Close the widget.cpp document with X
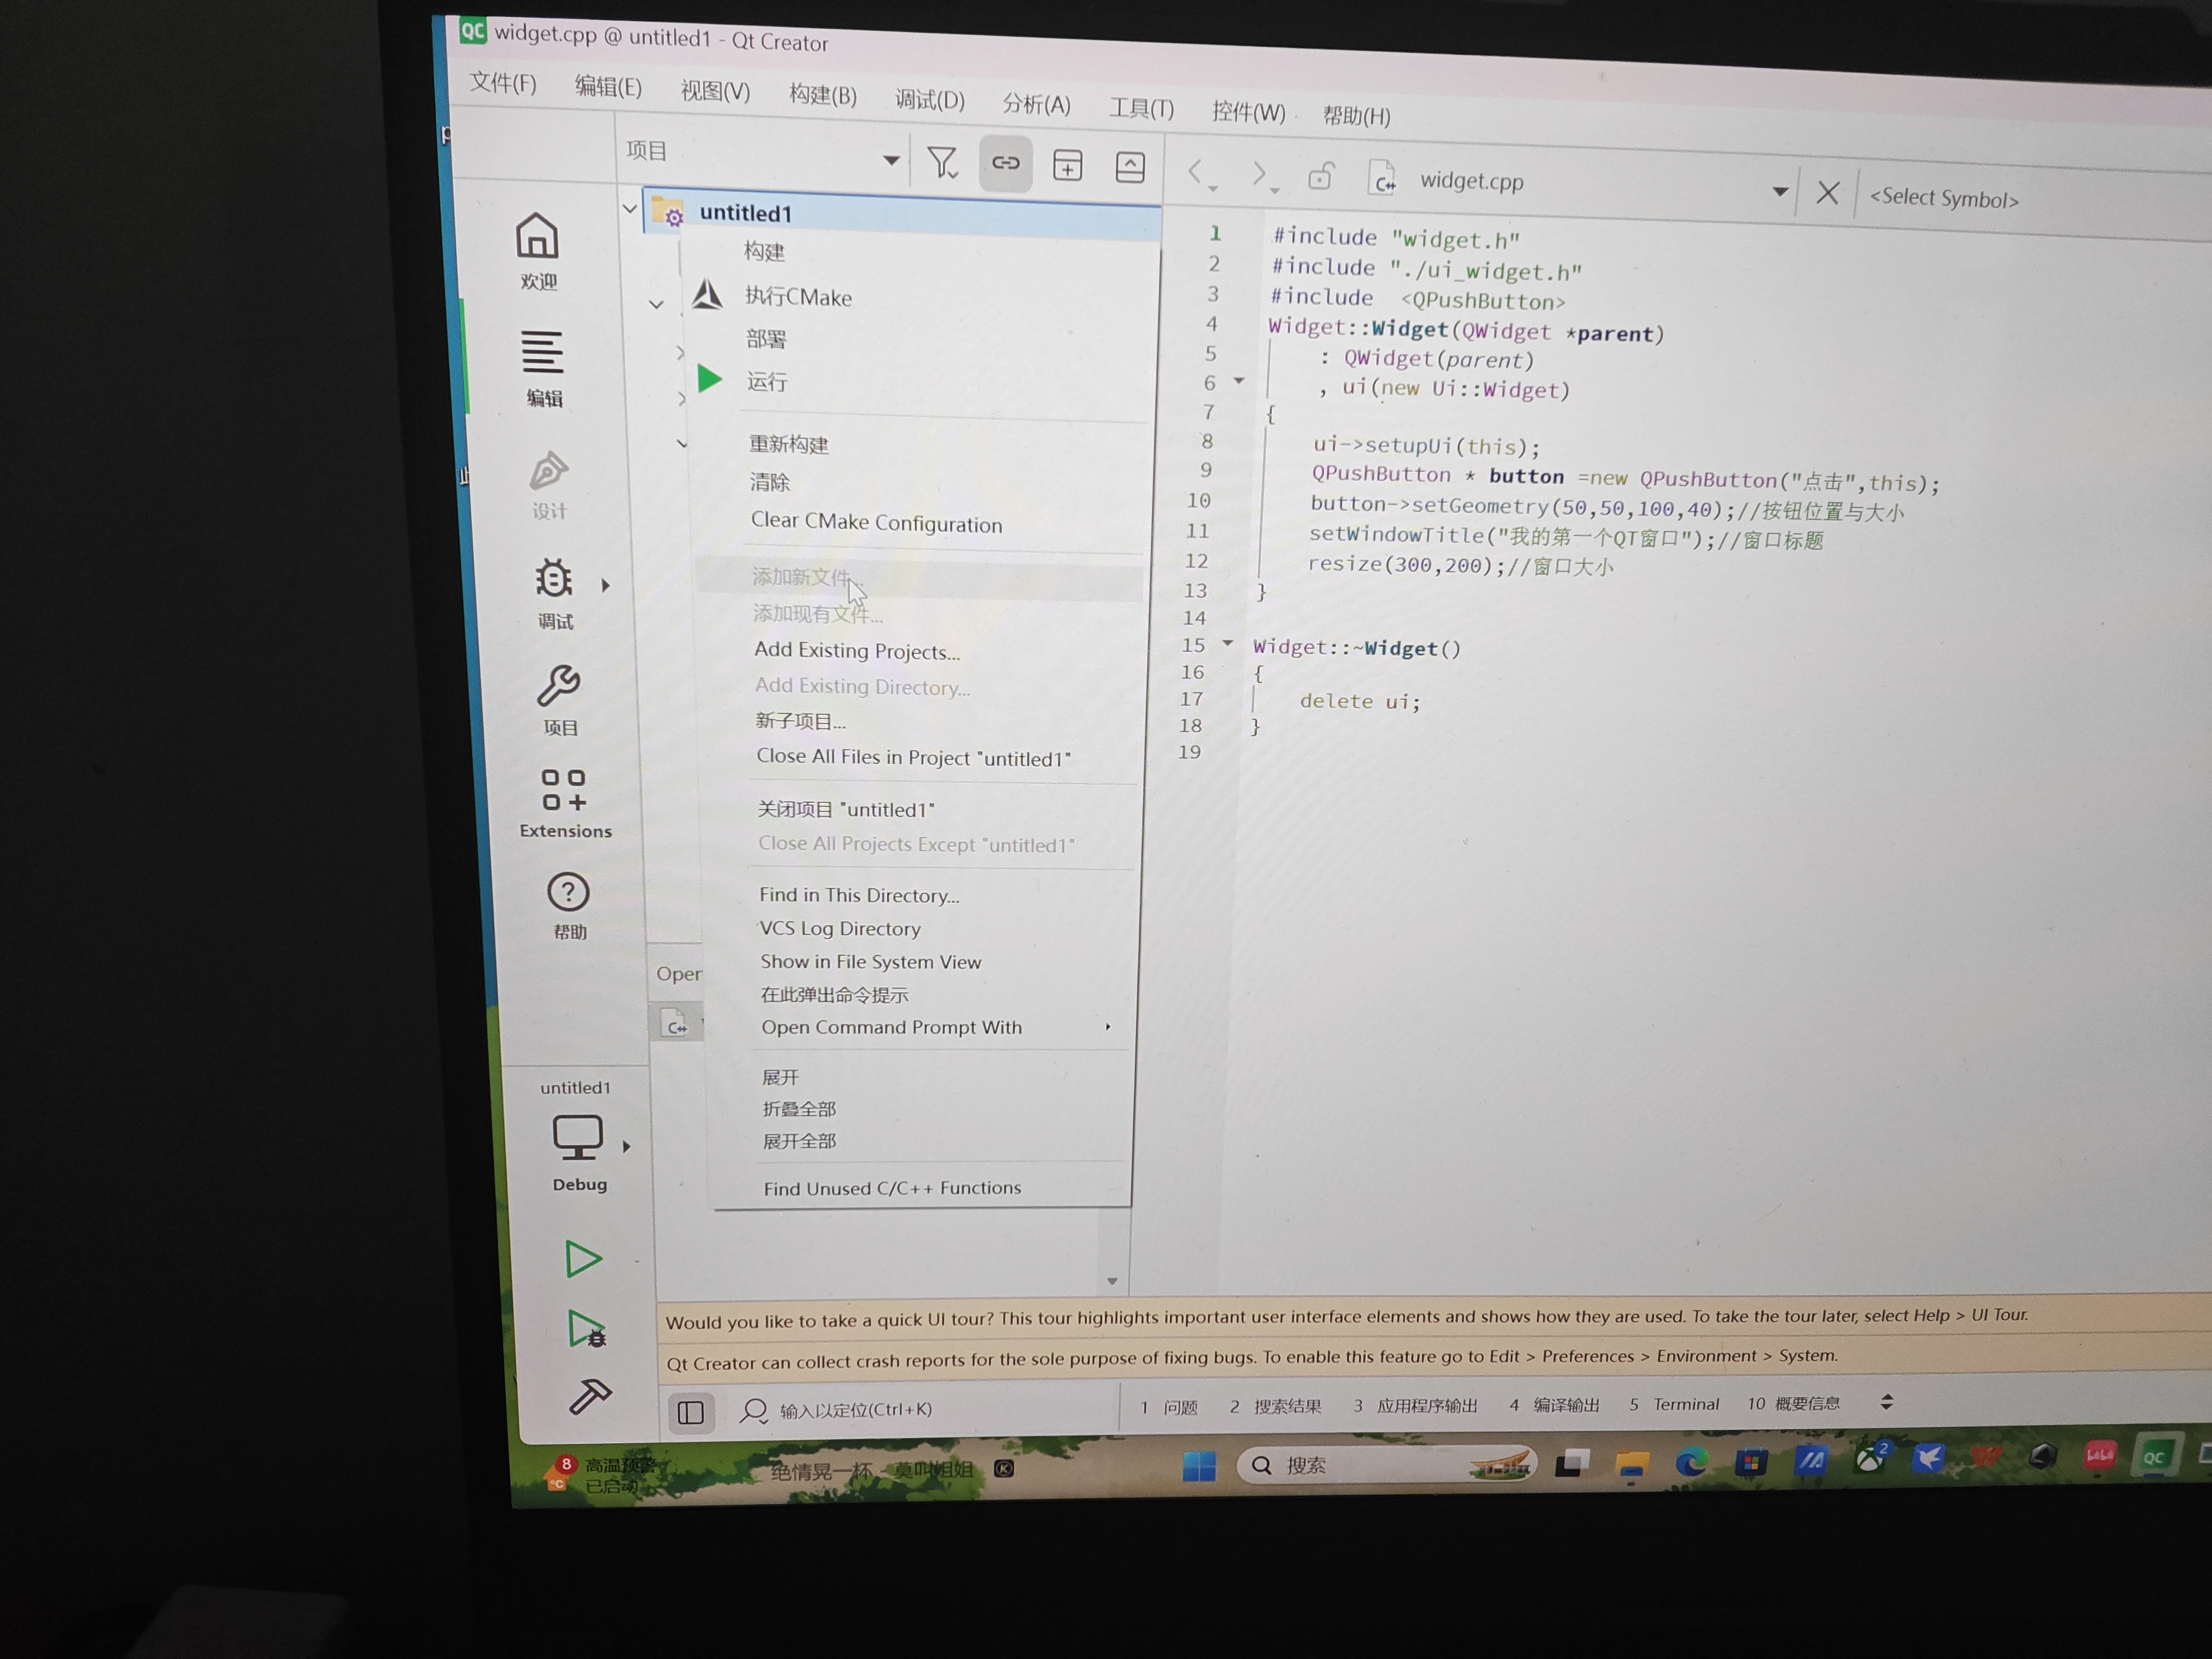 [x=1827, y=193]
